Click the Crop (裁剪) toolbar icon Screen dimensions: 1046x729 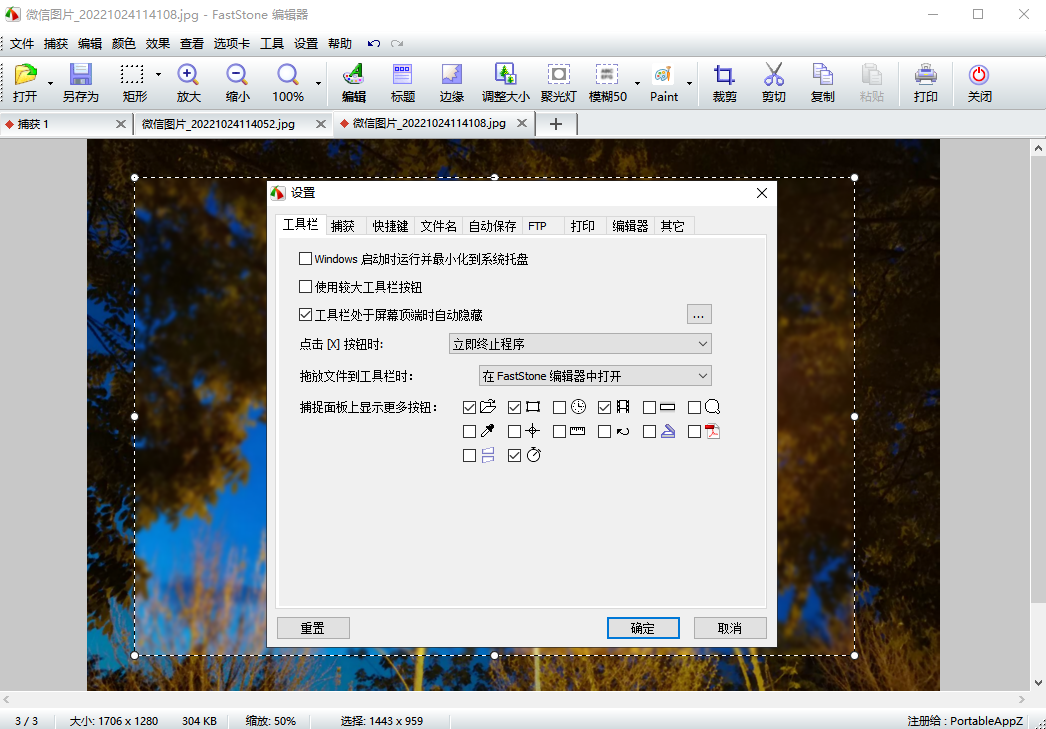tap(724, 76)
